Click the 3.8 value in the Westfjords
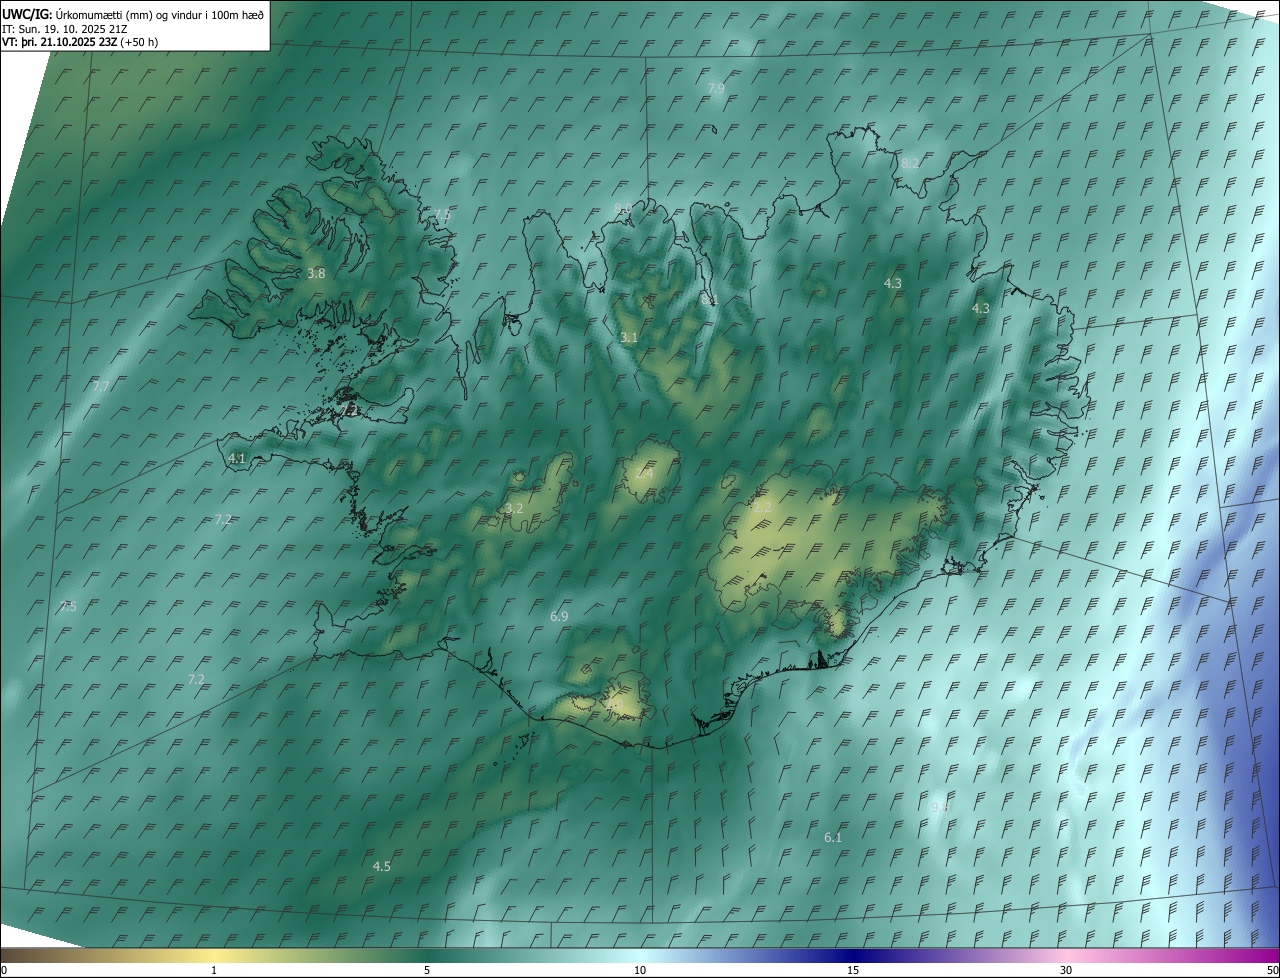Viewport: 1280px width, 978px height. coord(316,273)
